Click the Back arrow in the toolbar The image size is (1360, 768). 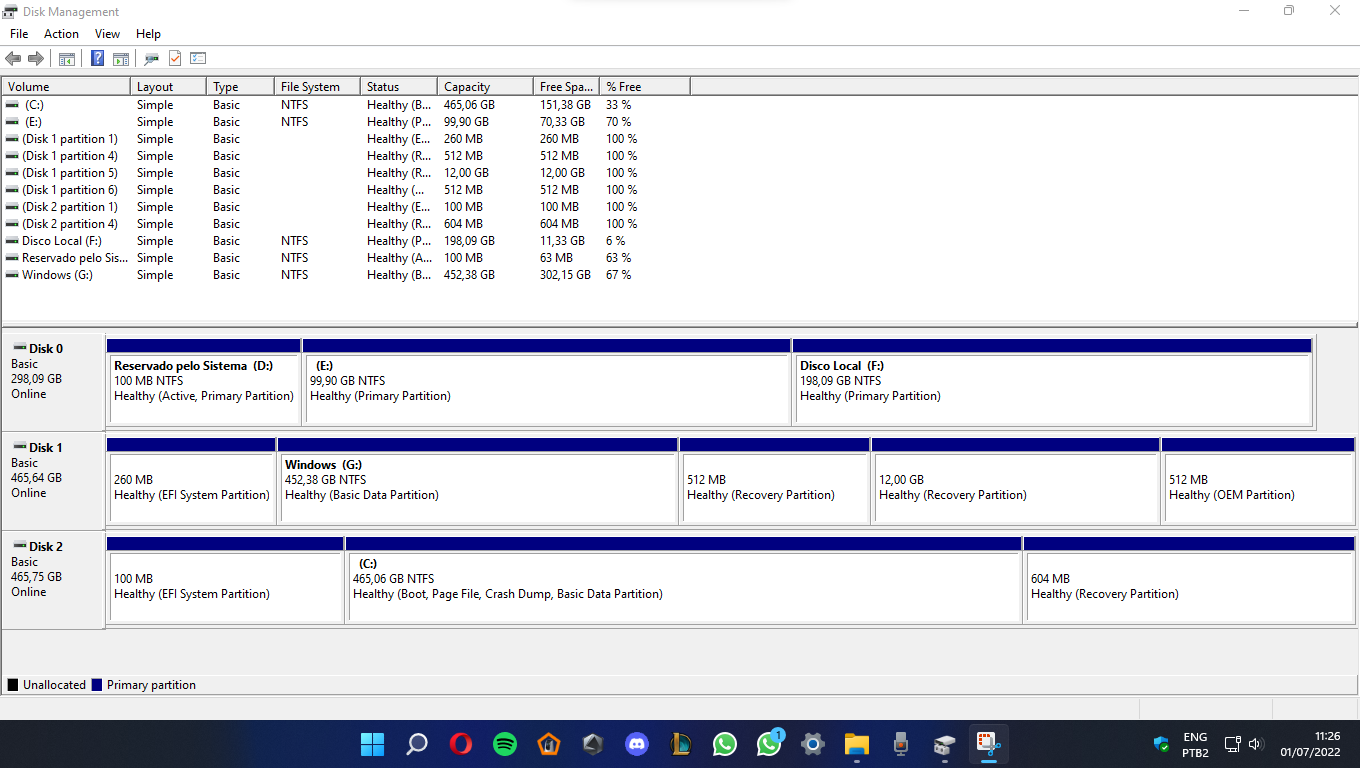tap(13, 59)
